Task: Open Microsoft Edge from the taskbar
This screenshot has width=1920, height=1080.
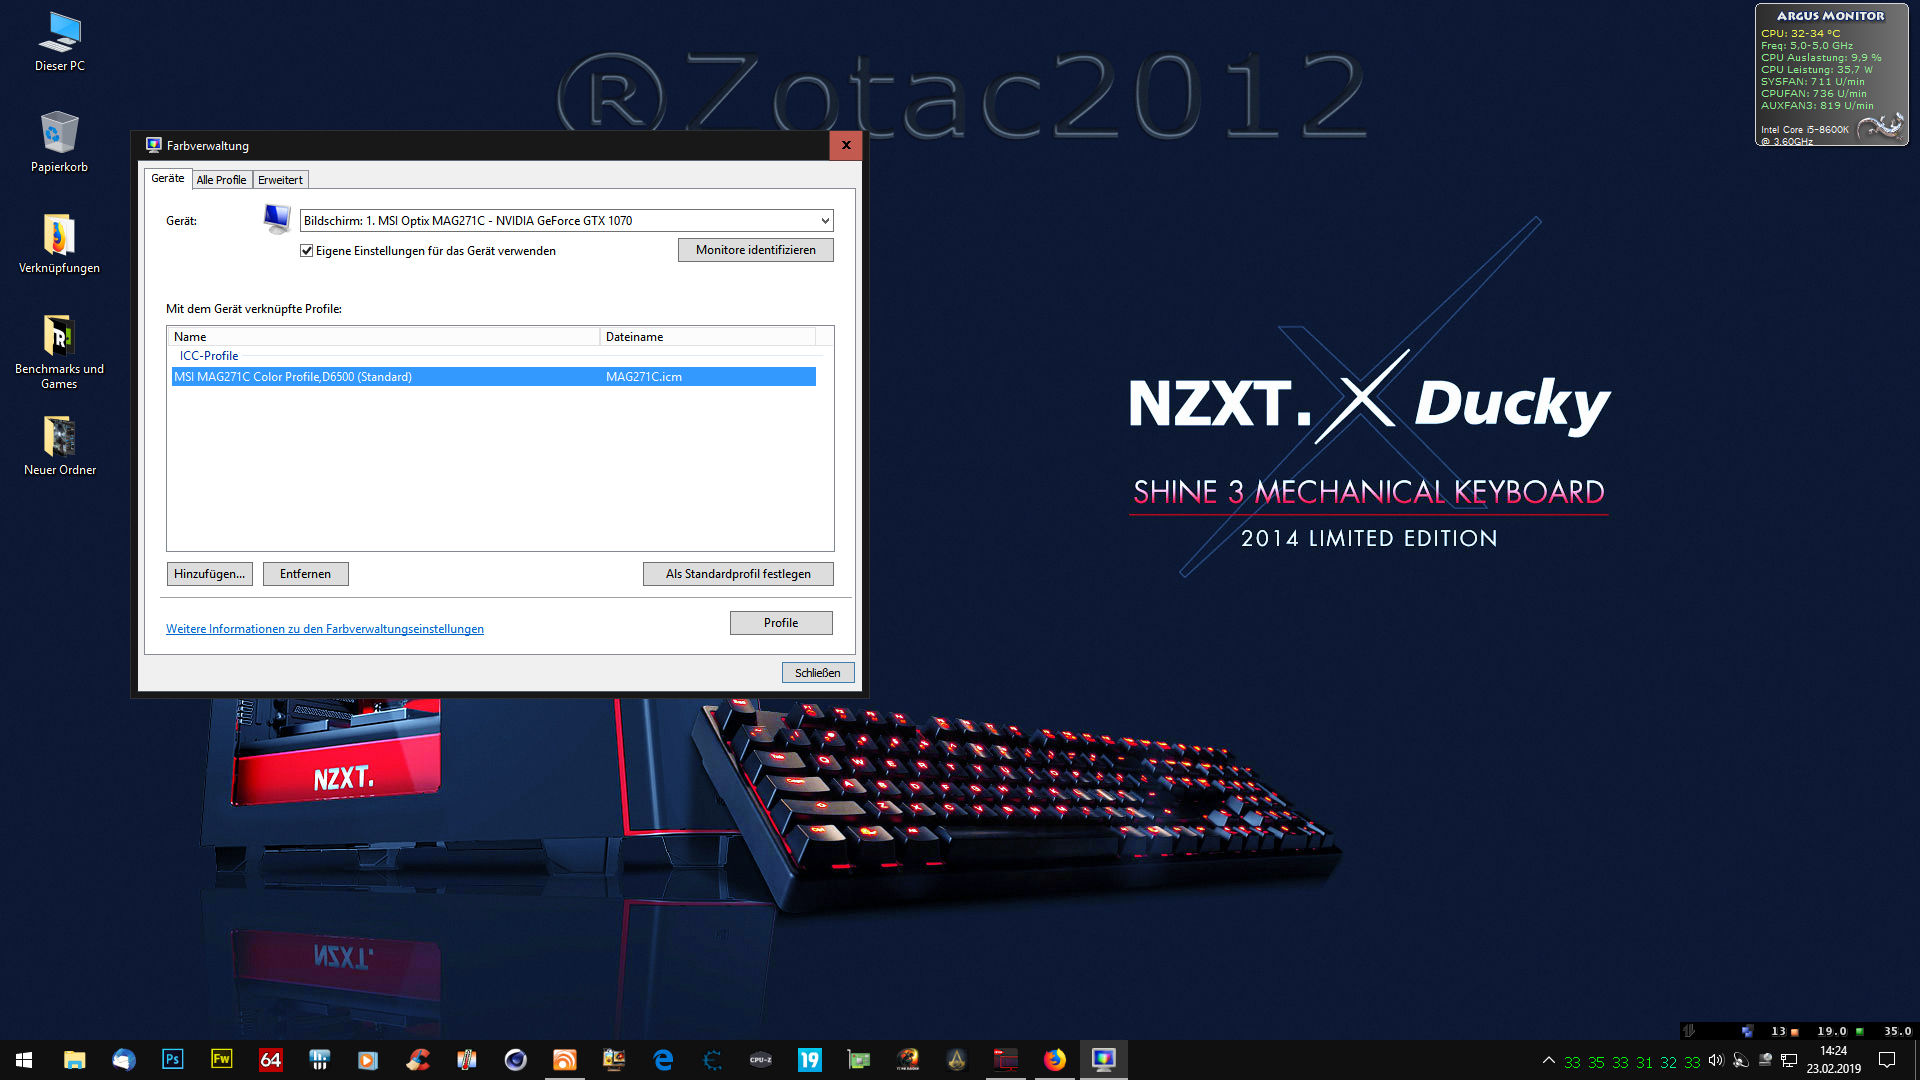Action: pos(662,1059)
